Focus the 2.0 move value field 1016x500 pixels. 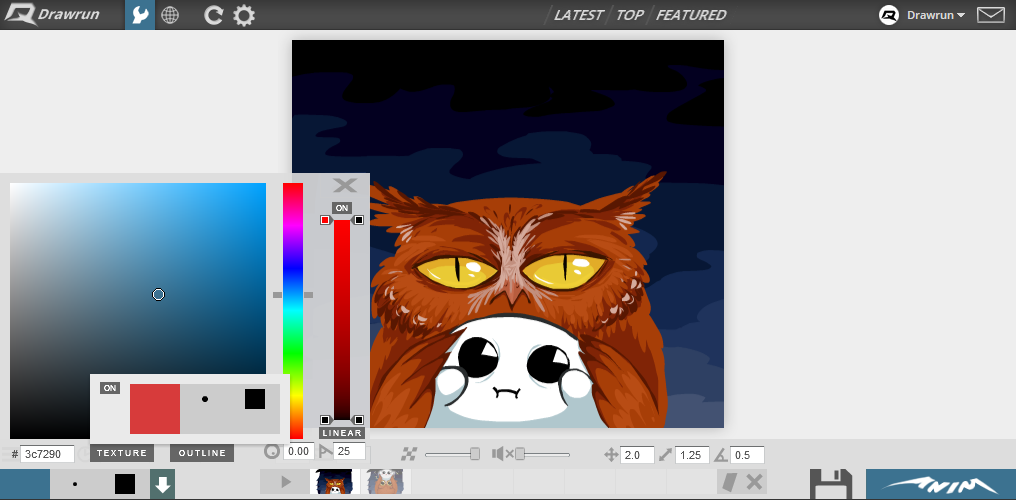pos(638,455)
